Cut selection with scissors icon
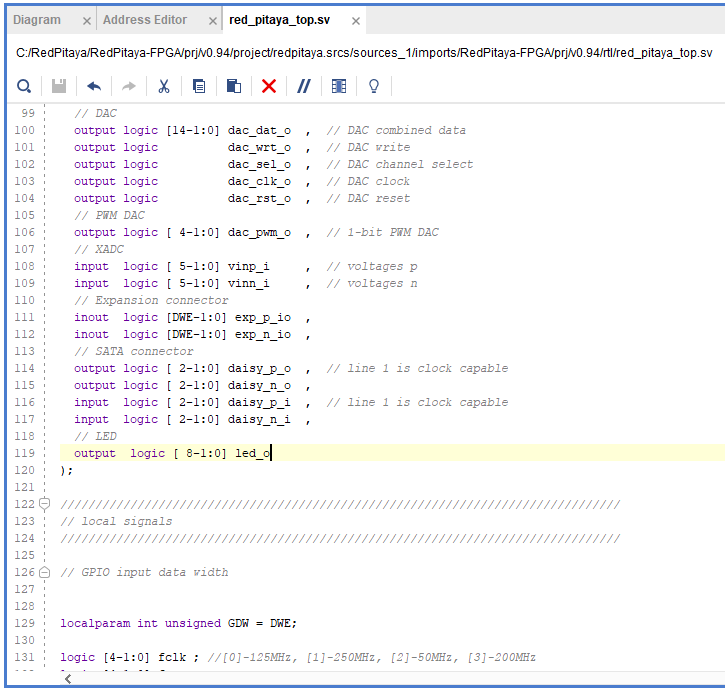 tap(164, 86)
